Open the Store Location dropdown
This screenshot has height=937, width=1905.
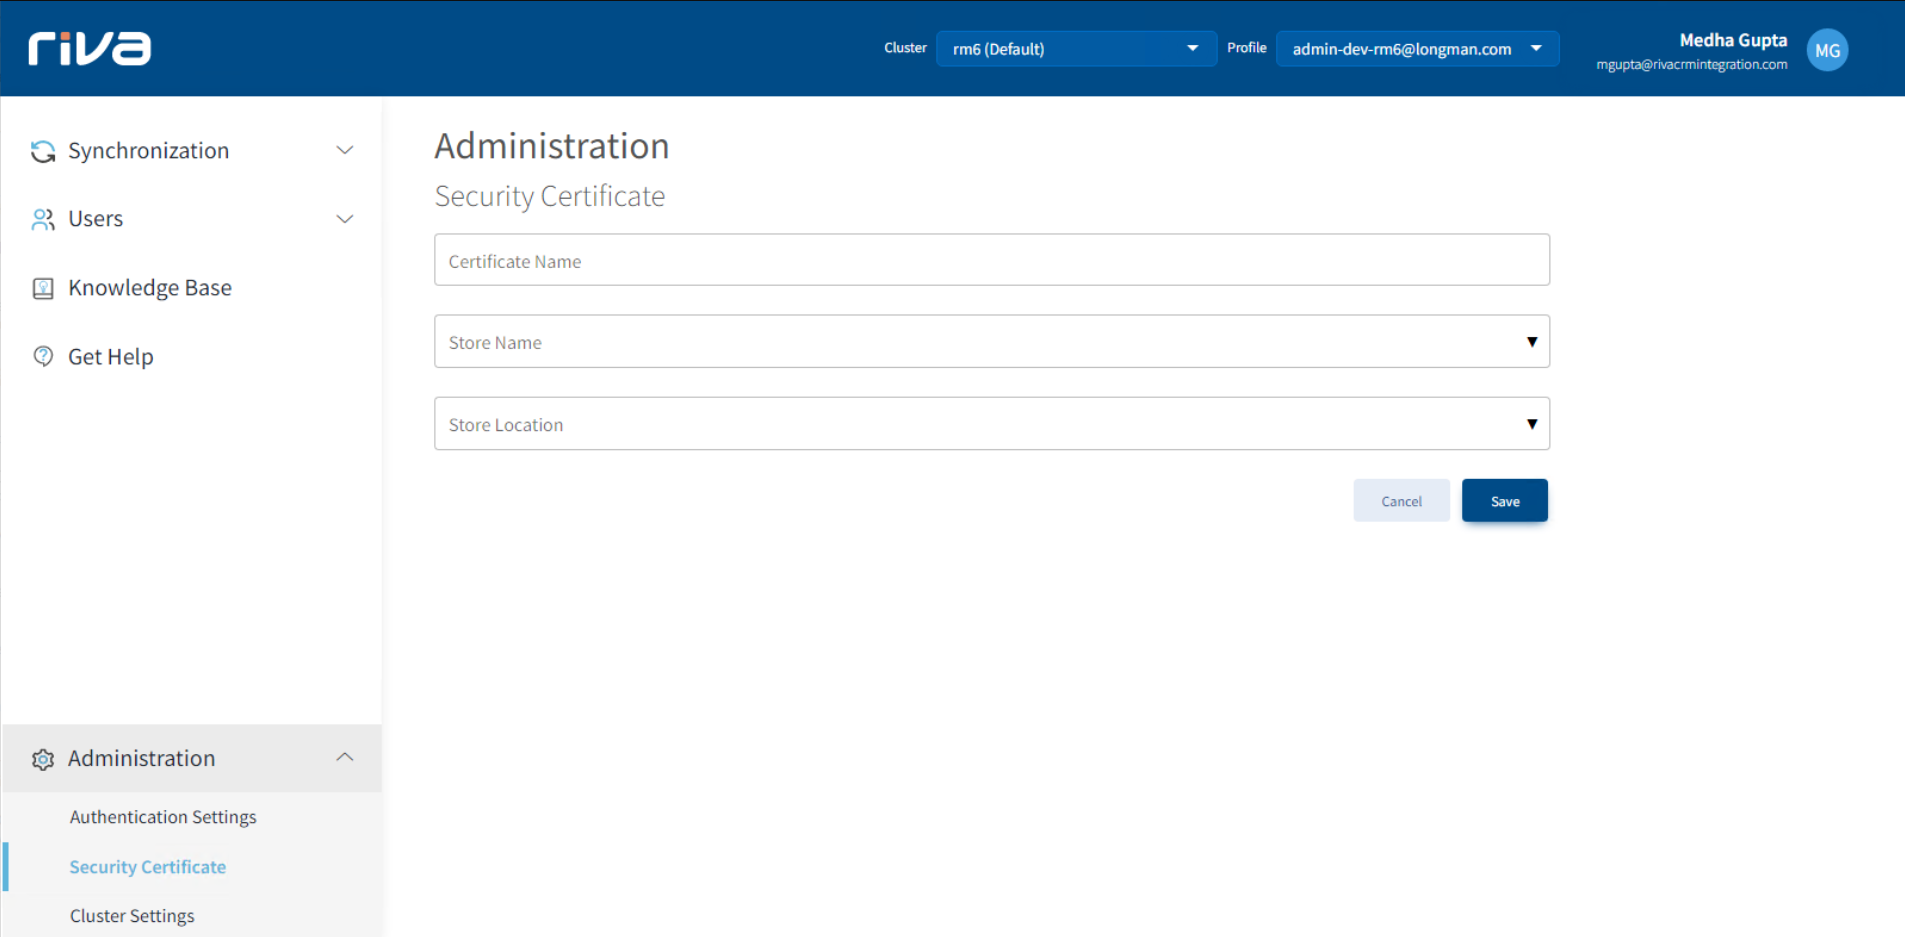(x=992, y=423)
